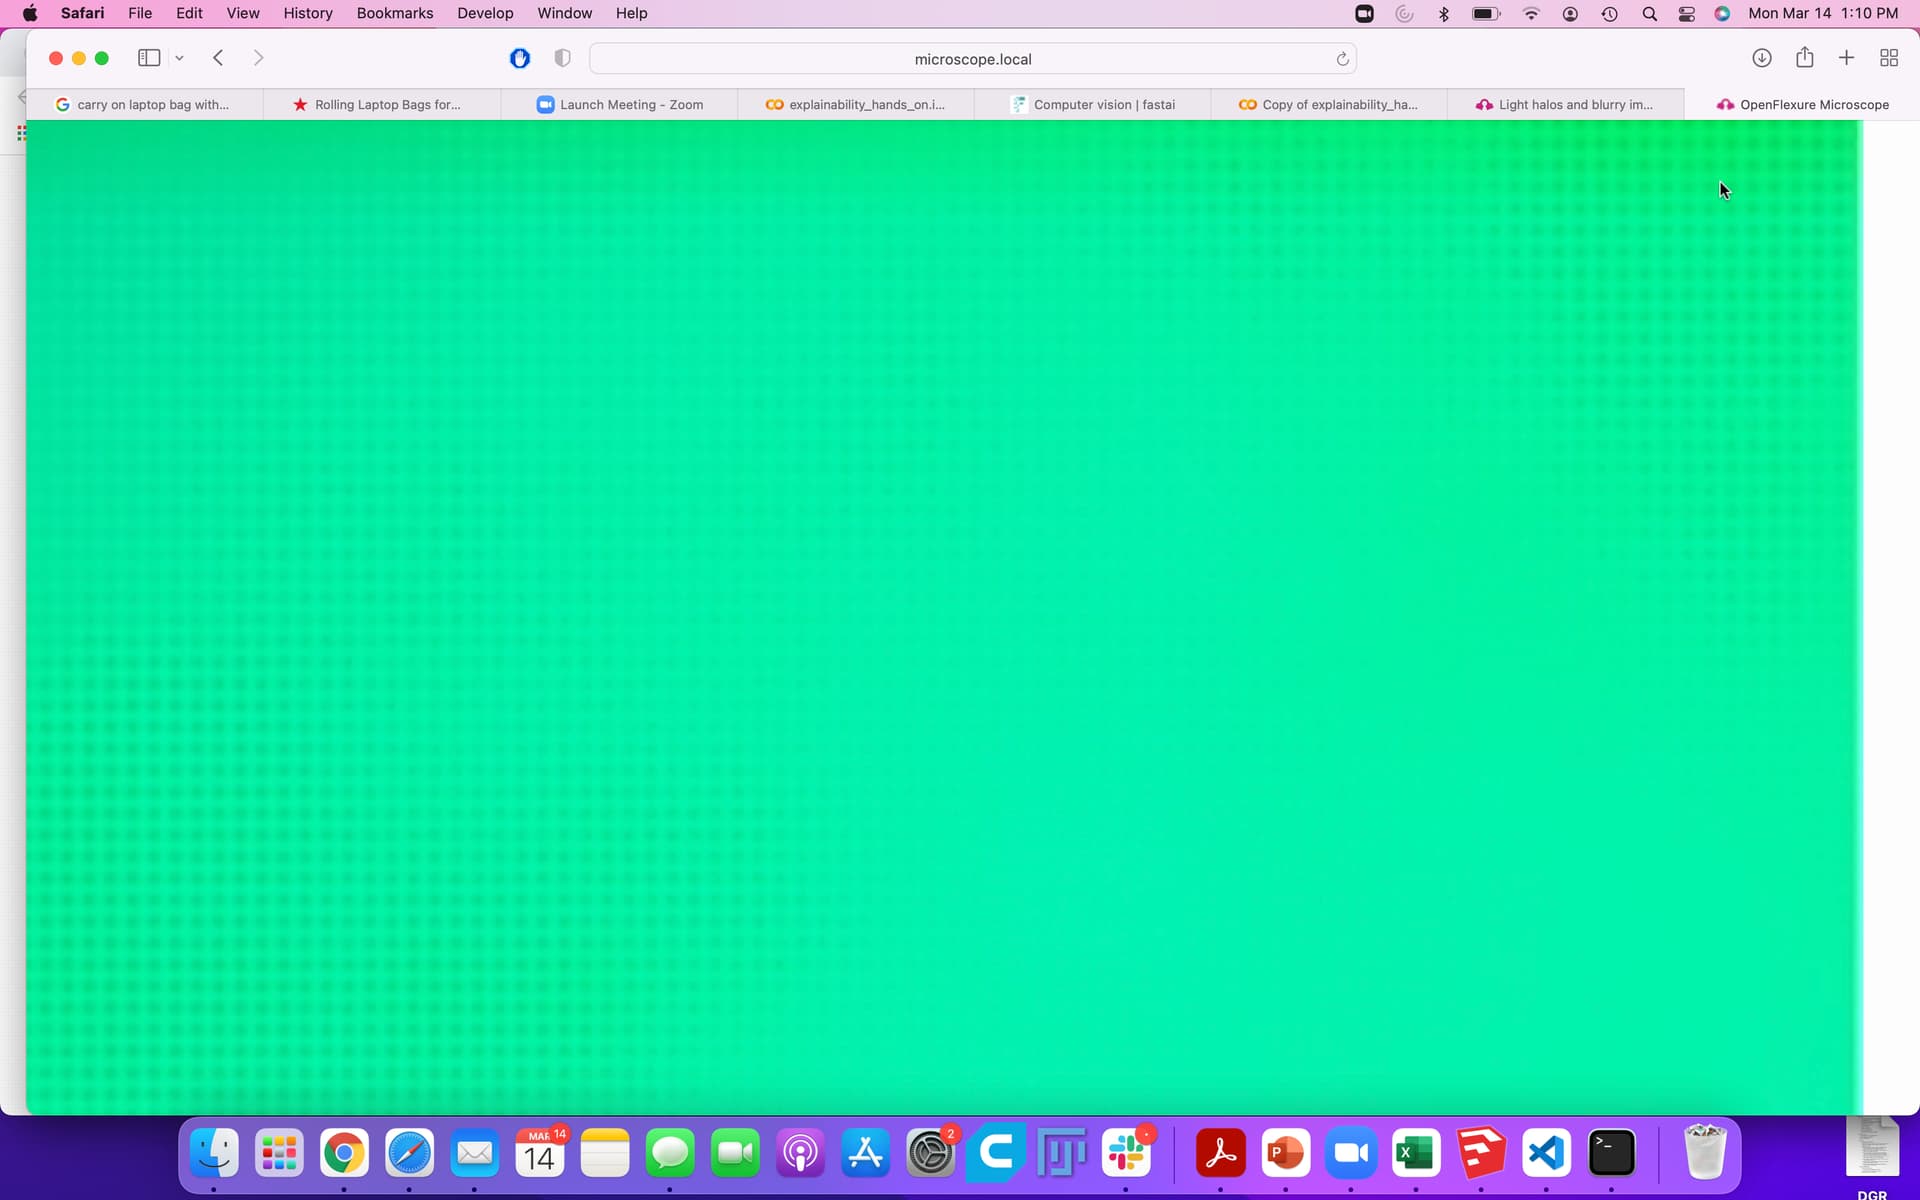Open the Window menu
Viewport: 1920px width, 1200px height.
pyautogui.click(x=565, y=13)
